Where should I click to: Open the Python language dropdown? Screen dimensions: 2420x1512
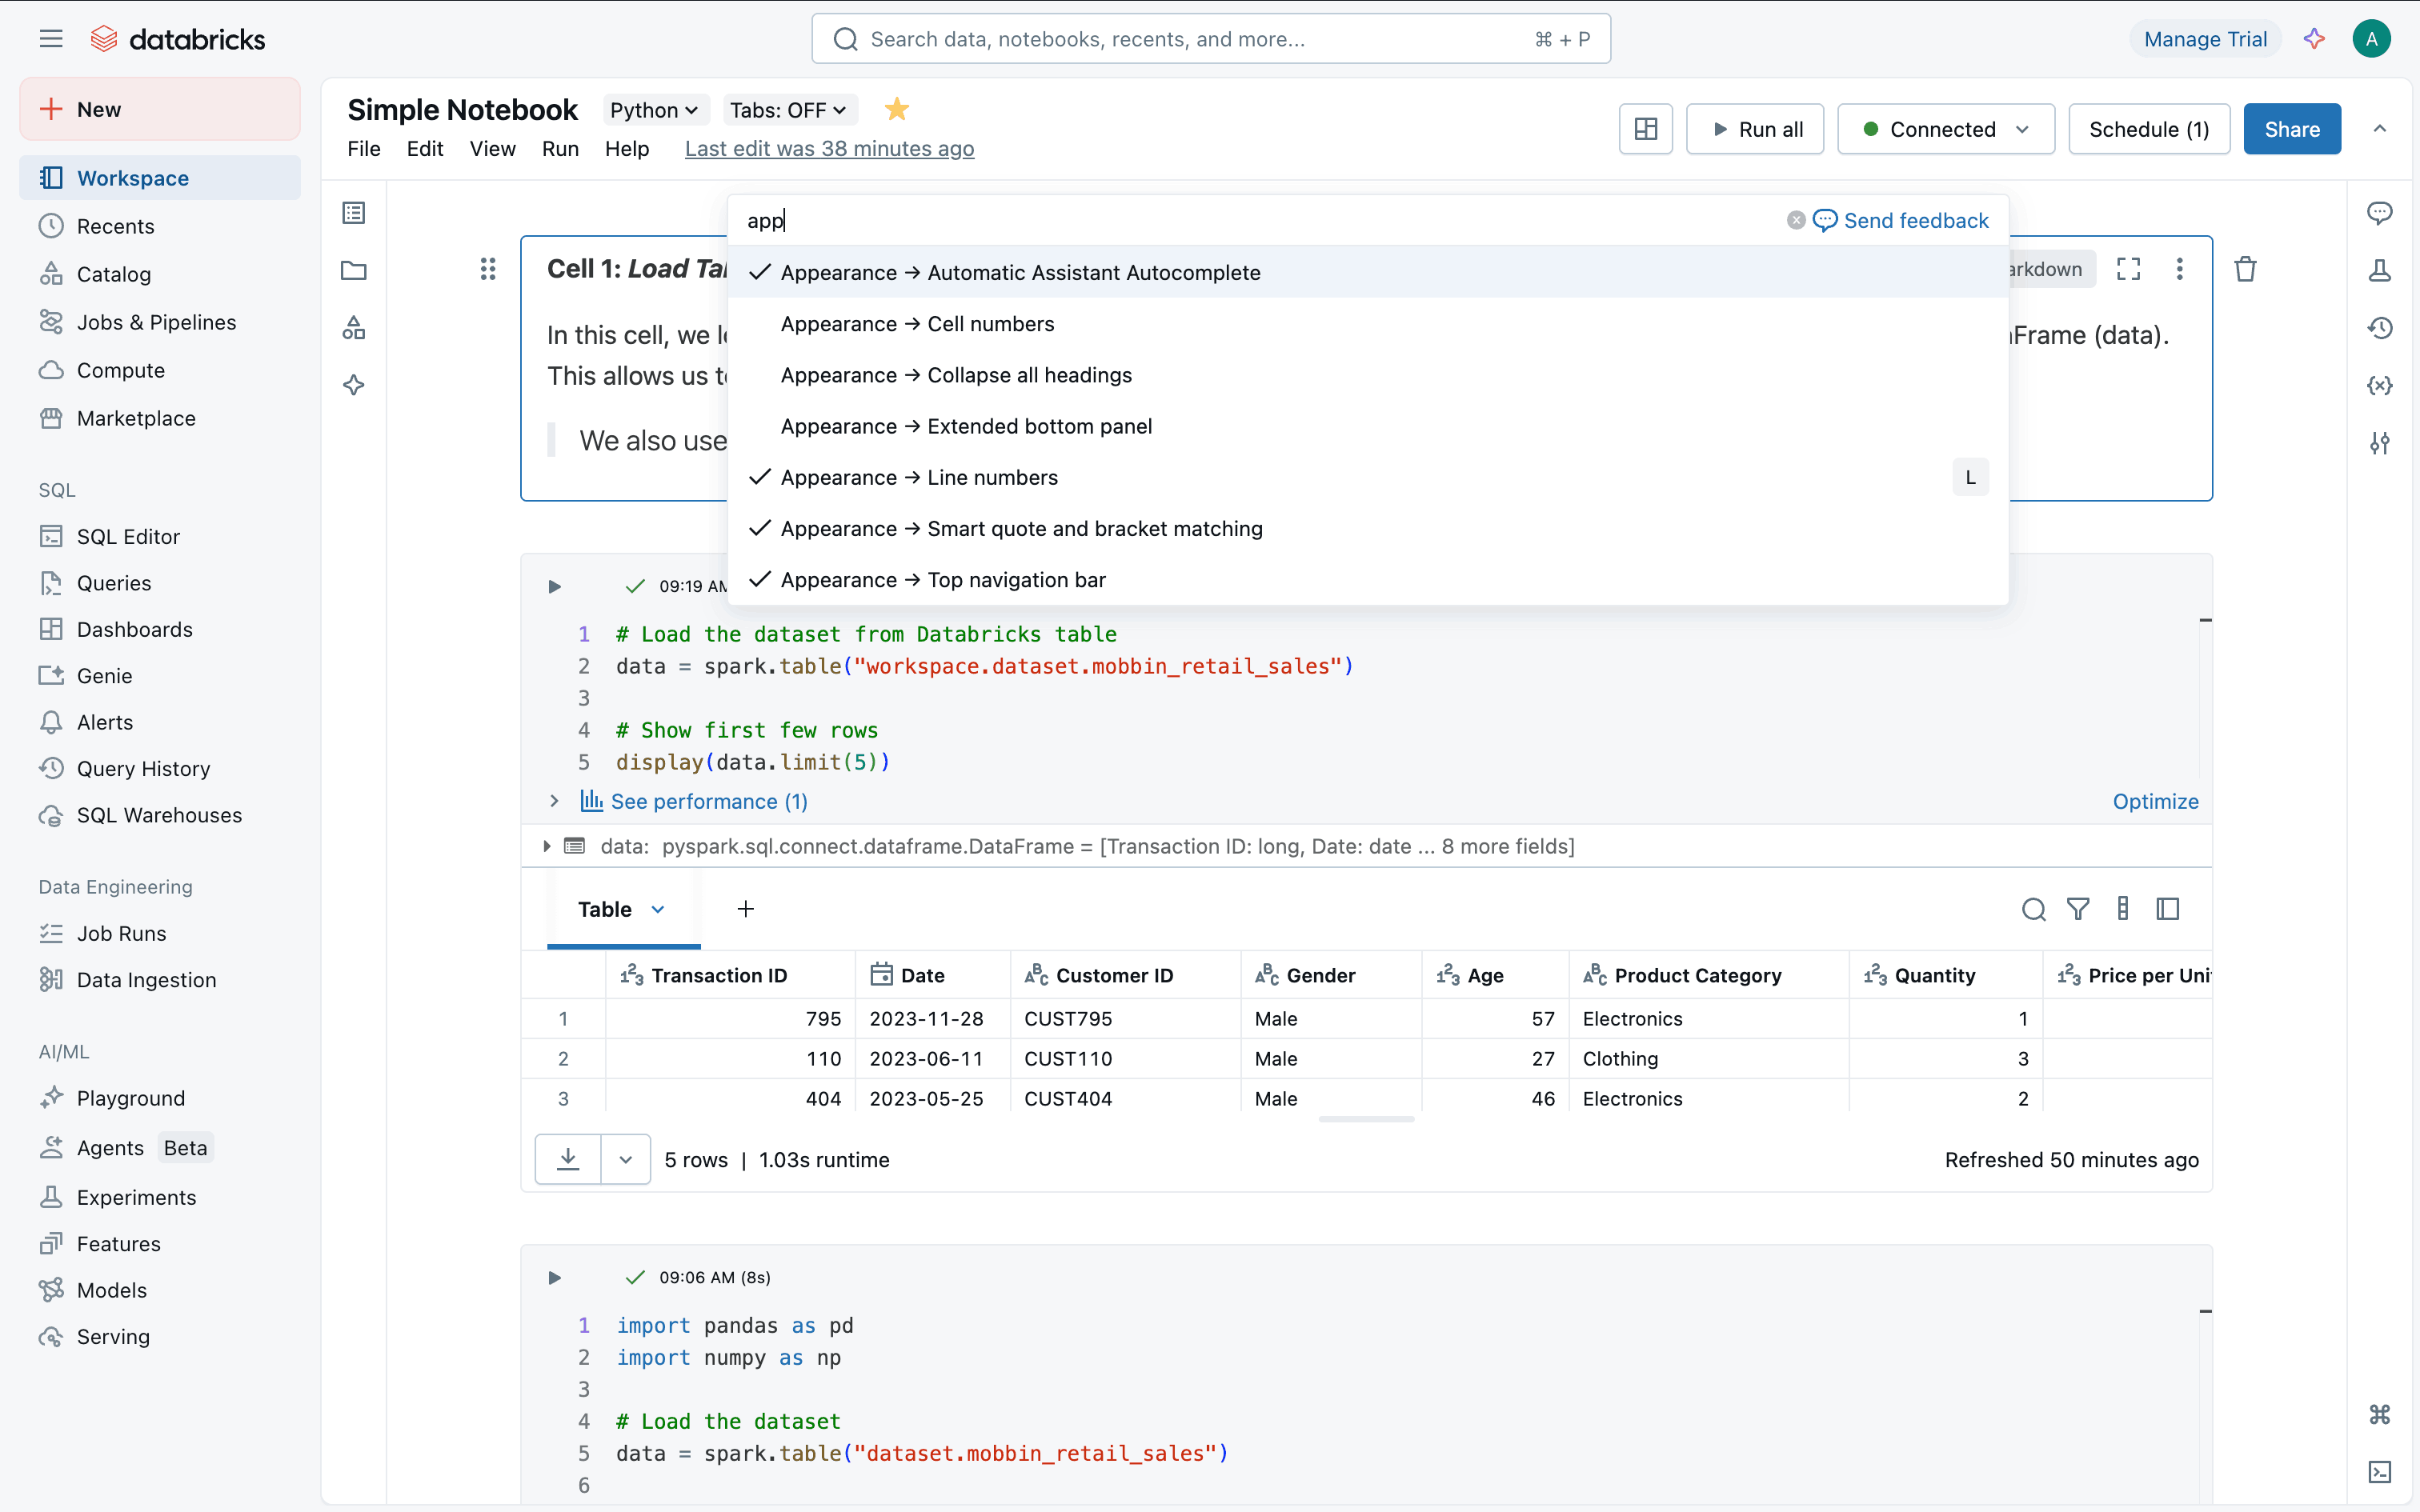click(654, 110)
